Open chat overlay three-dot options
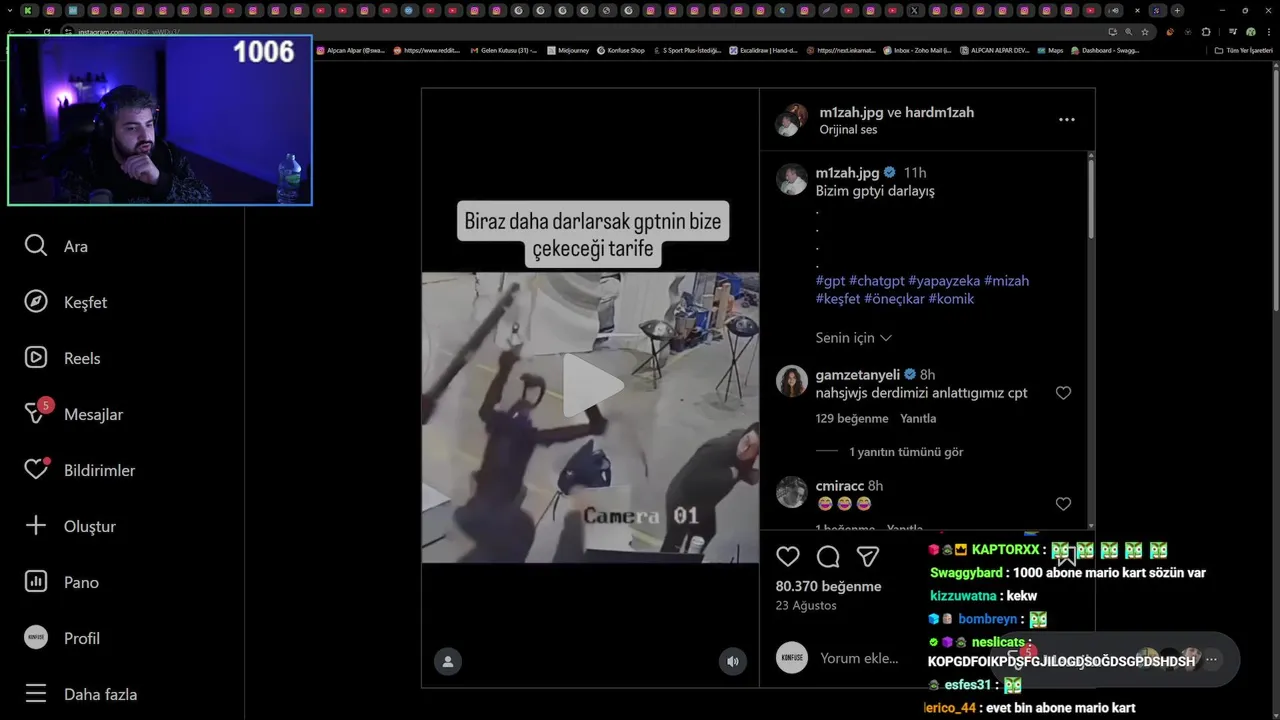 click(1211, 659)
